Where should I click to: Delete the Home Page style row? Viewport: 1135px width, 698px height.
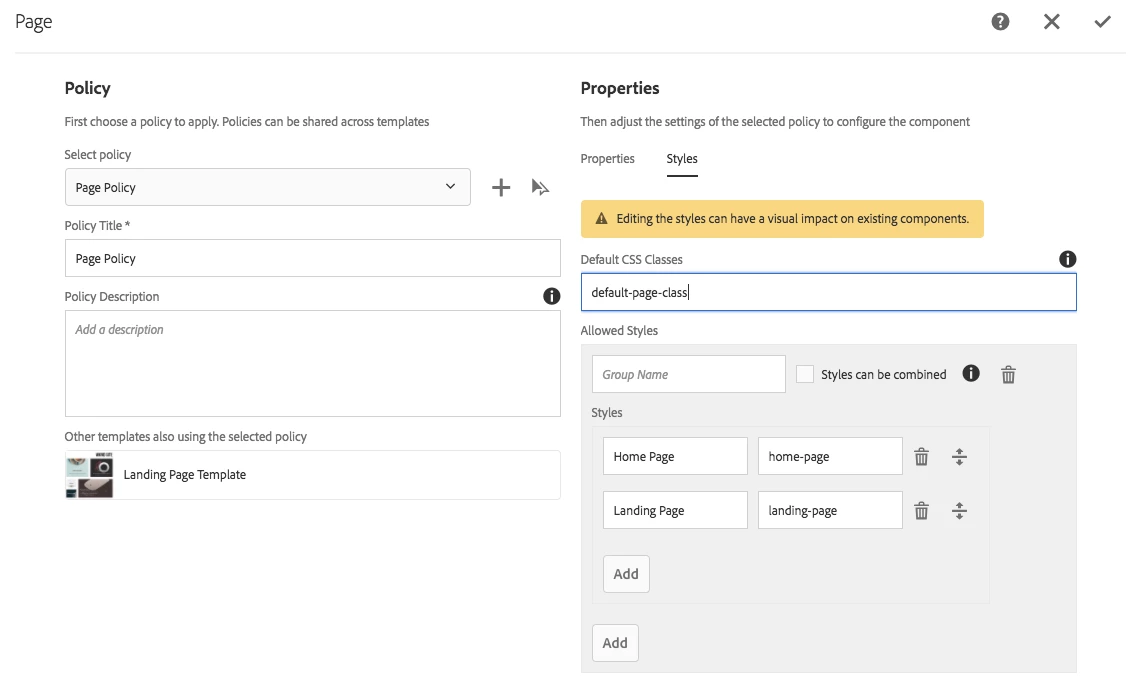(x=922, y=457)
